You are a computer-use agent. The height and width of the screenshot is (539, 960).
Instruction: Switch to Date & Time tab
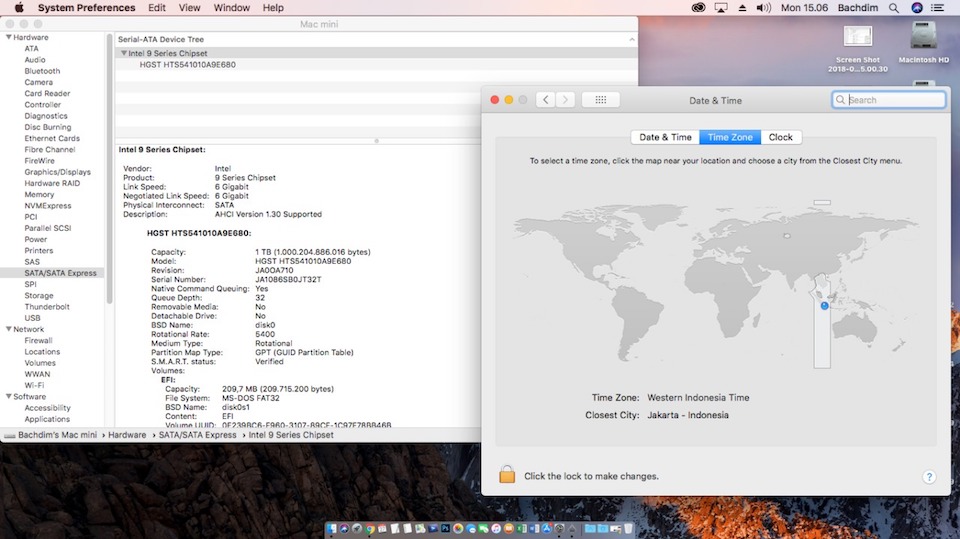[665, 137]
